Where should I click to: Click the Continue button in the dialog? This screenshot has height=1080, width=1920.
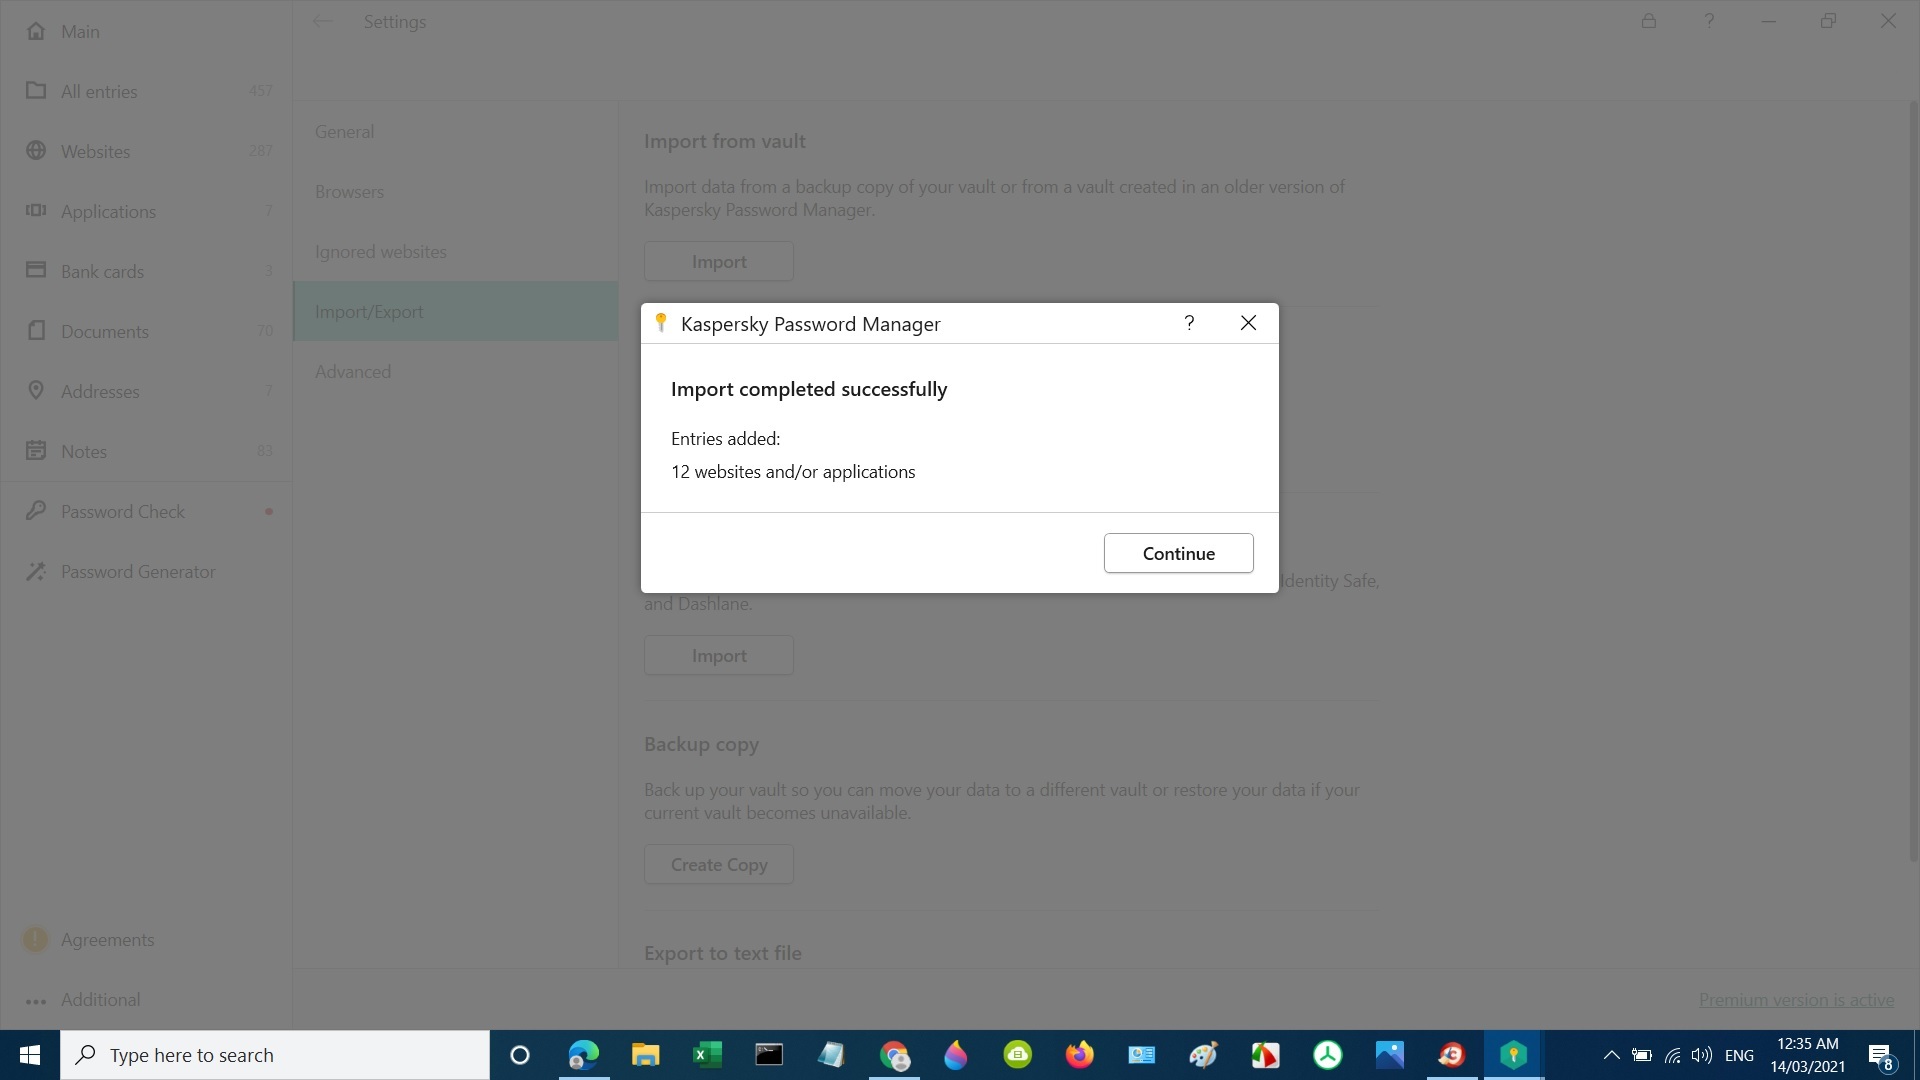(x=1178, y=553)
